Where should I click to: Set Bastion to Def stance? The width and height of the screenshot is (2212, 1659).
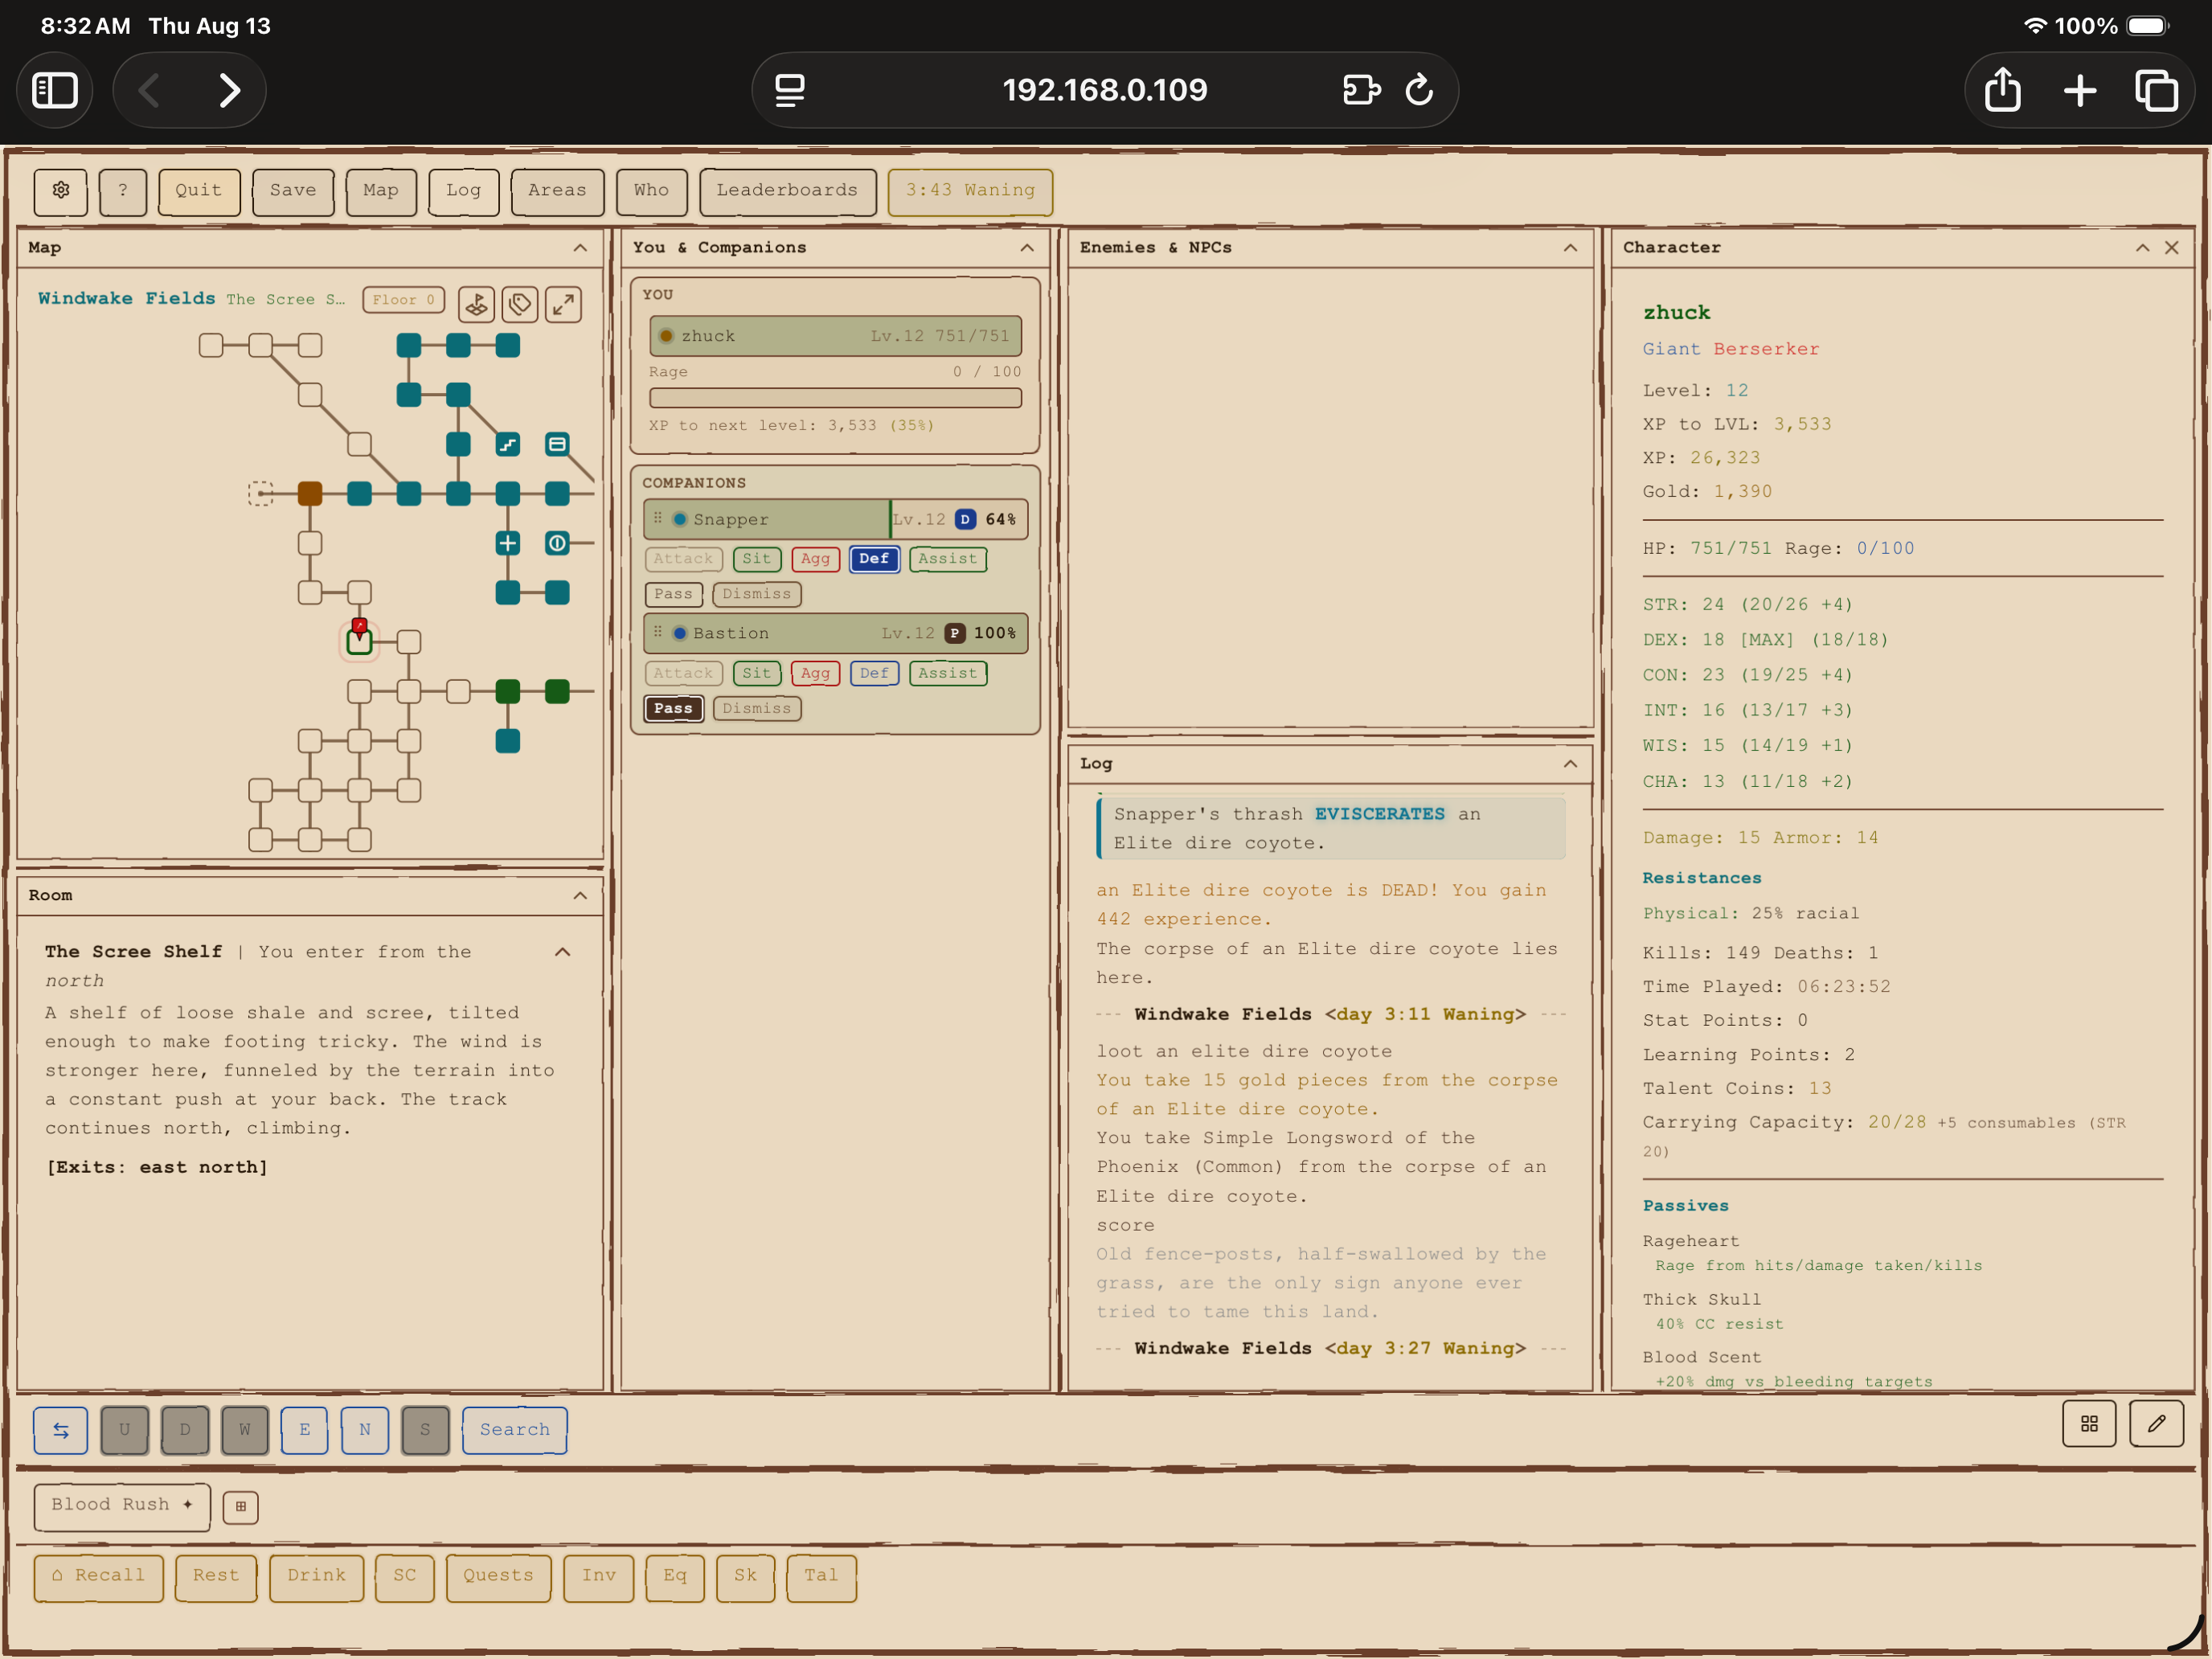coord(874,673)
